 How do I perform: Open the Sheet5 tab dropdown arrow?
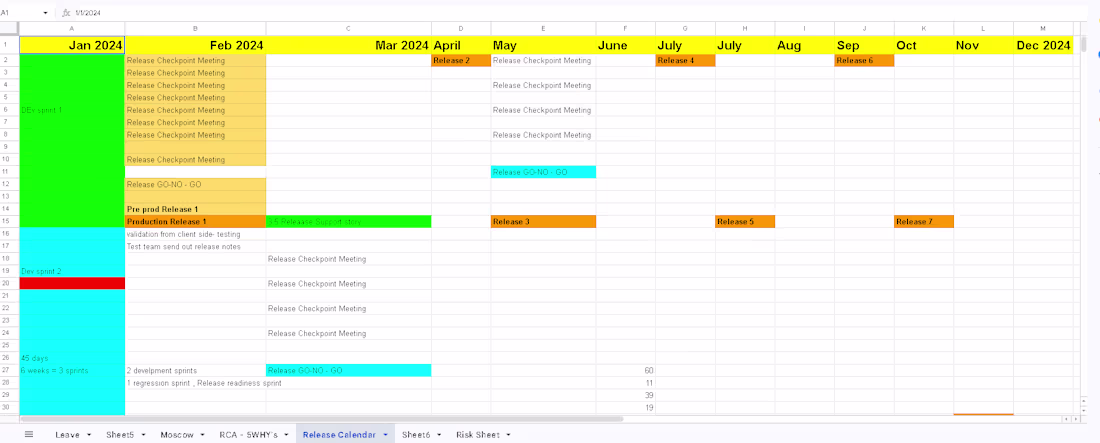(x=143, y=435)
